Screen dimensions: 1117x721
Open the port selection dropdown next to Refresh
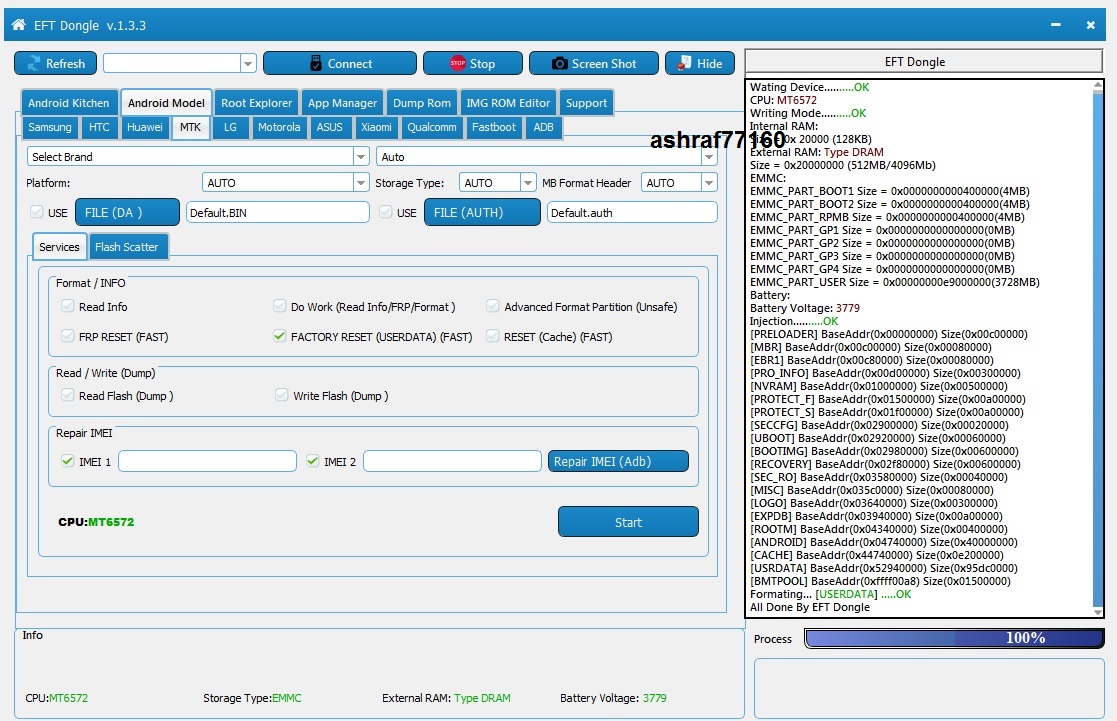point(247,63)
